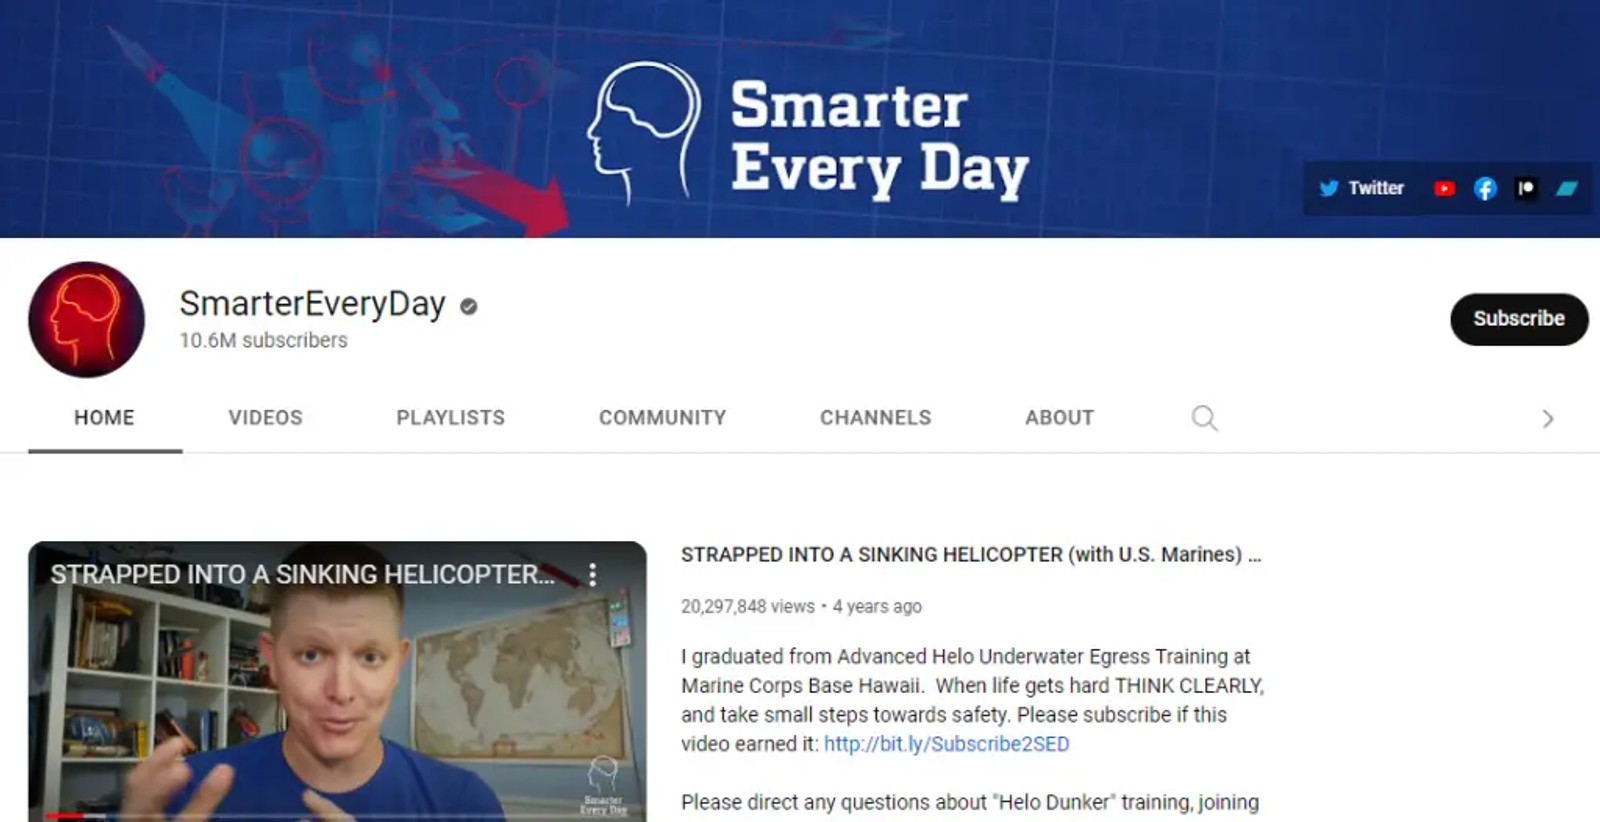The height and width of the screenshot is (822, 1600).
Task: Switch to the Home tab
Action: pyautogui.click(x=104, y=417)
